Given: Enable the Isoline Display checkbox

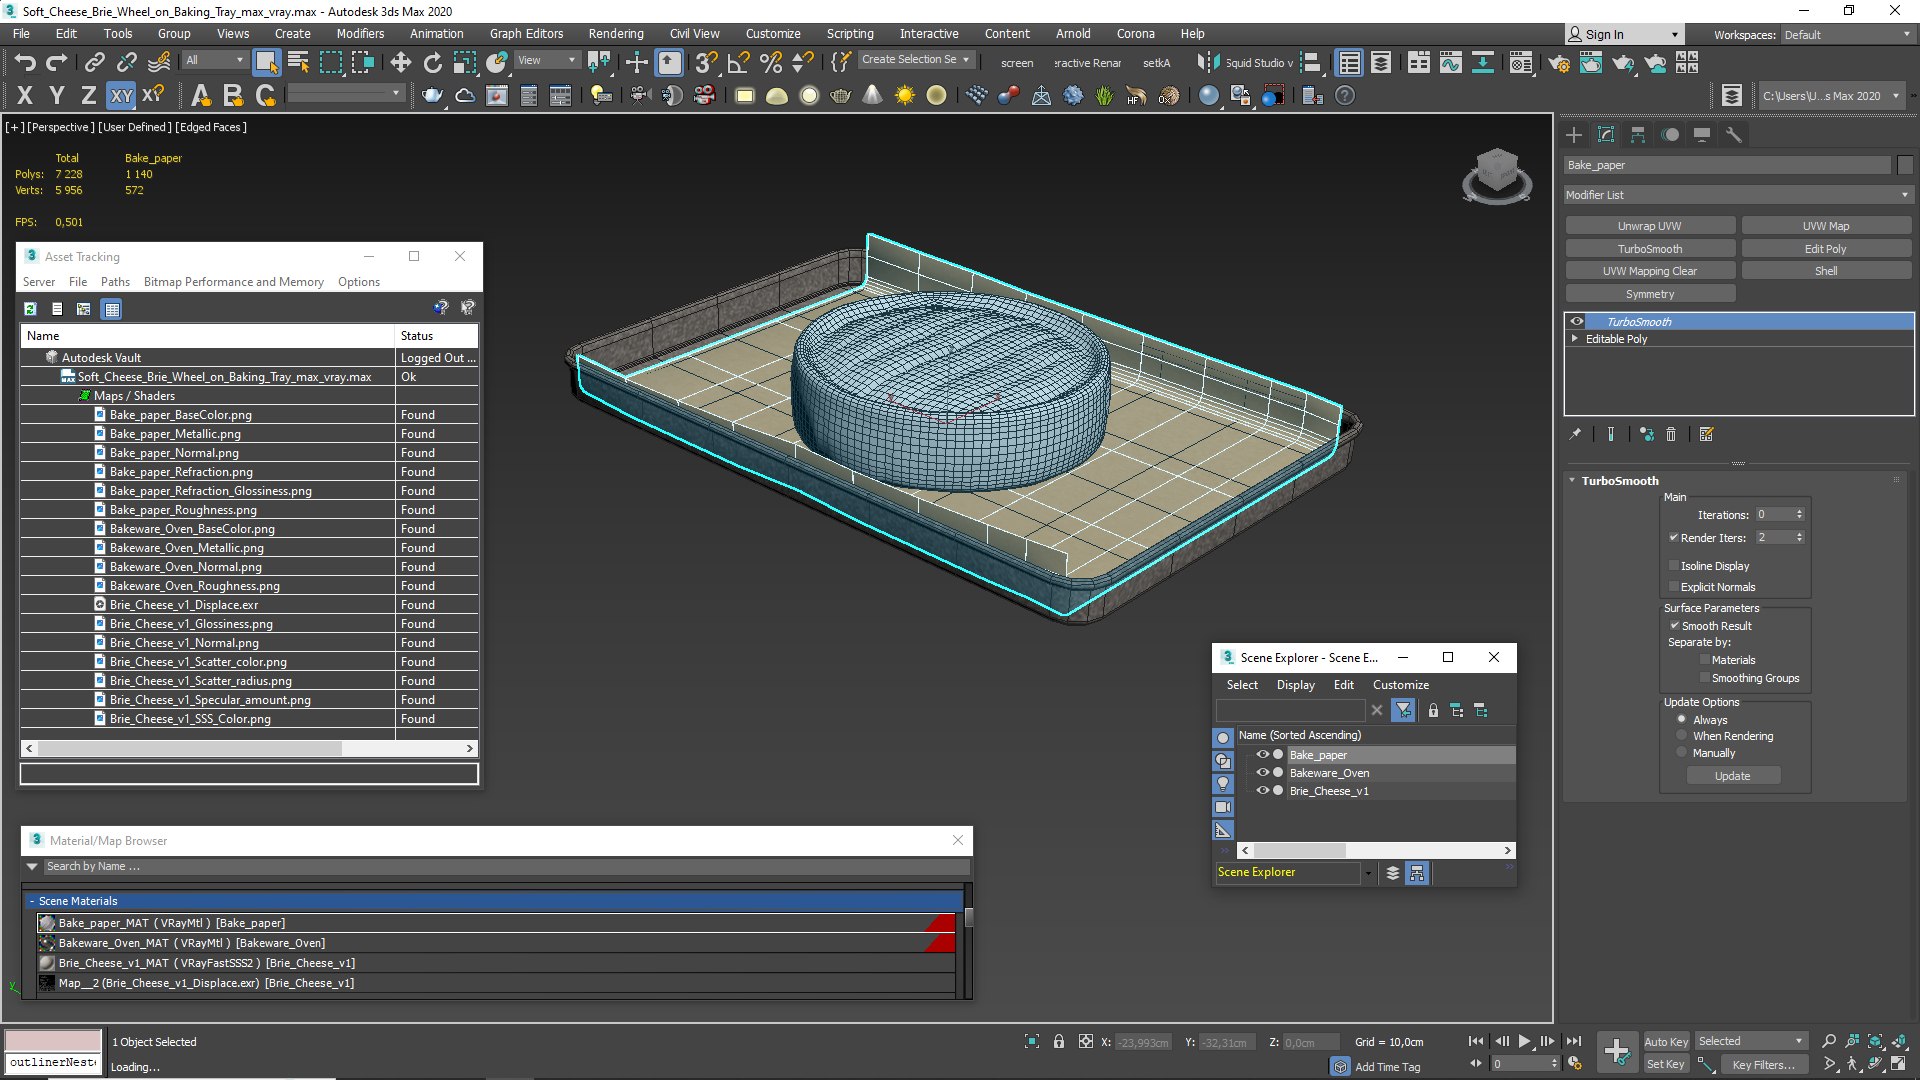Looking at the screenshot, I should (x=1674, y=566).
